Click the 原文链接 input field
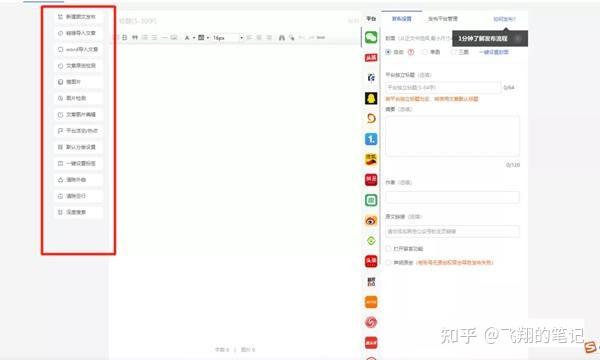 tap(452, 231)
